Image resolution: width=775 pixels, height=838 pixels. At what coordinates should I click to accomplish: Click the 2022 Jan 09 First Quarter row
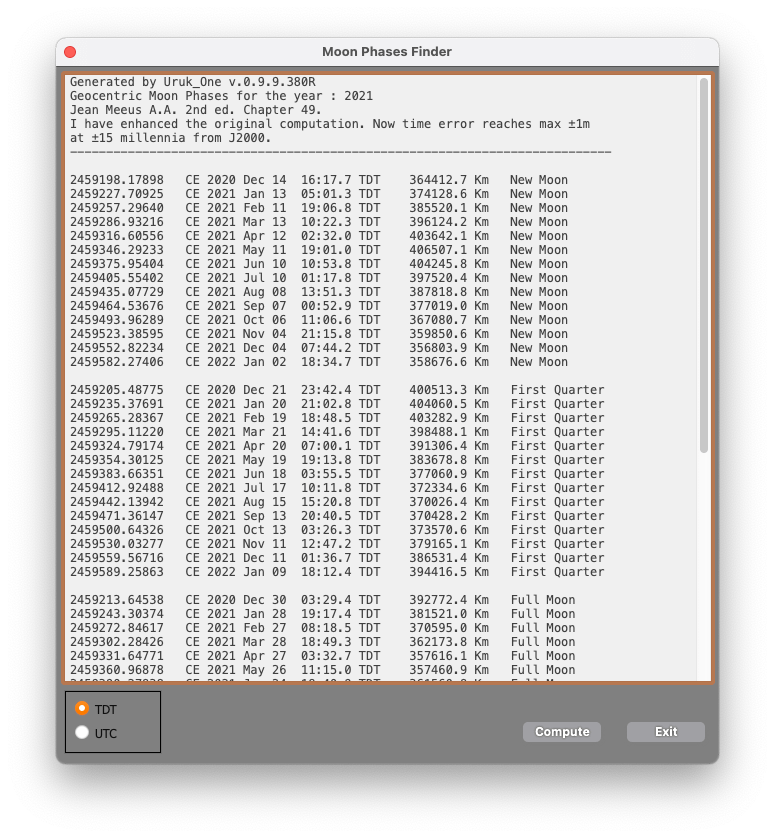[336, 572]
